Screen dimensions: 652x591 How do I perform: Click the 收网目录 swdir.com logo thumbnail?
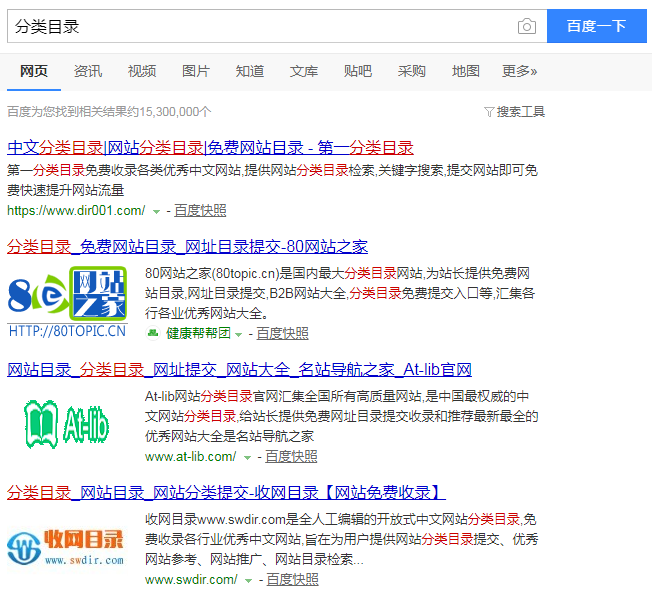pyautogui.click(x=66, y=548)
